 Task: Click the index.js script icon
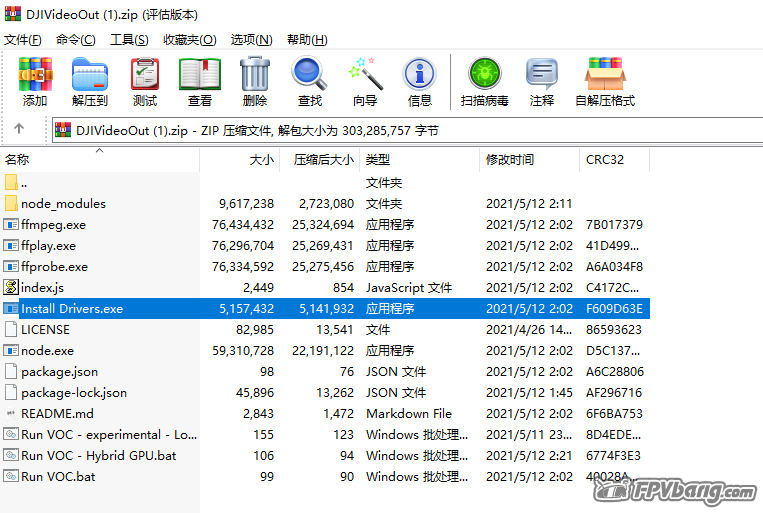click(11, 287)
